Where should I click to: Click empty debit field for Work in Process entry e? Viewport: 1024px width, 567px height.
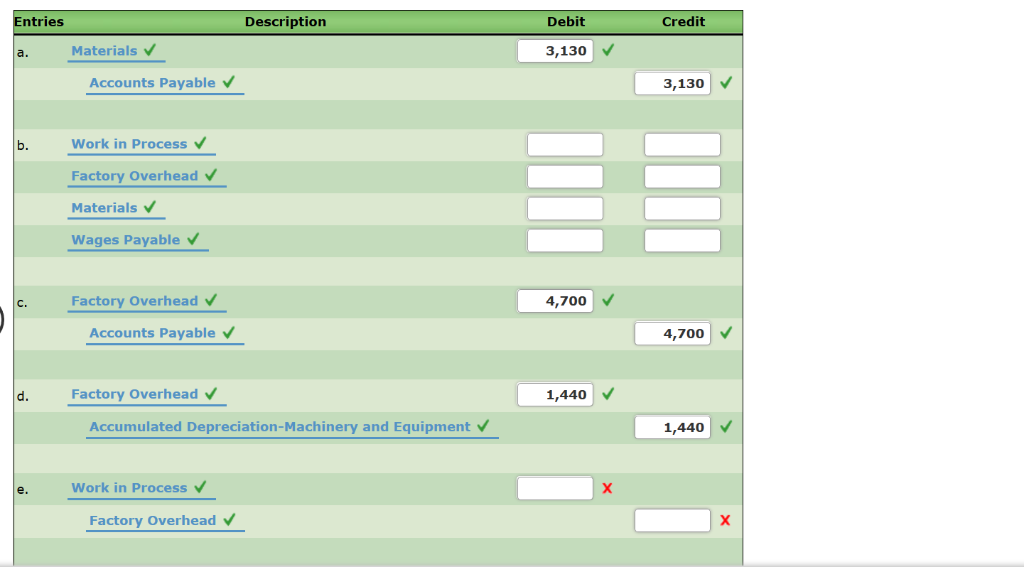[x=555, y=488]
